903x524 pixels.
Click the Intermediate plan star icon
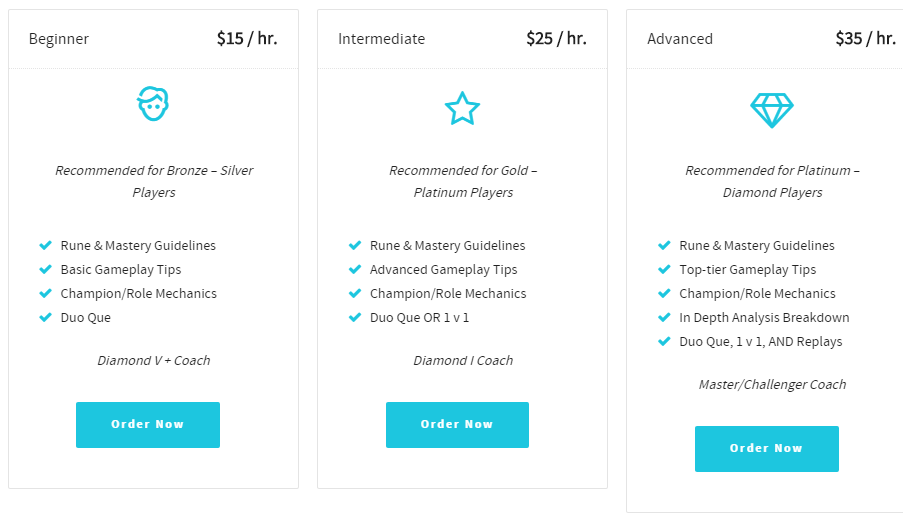(x=462, y=108)
